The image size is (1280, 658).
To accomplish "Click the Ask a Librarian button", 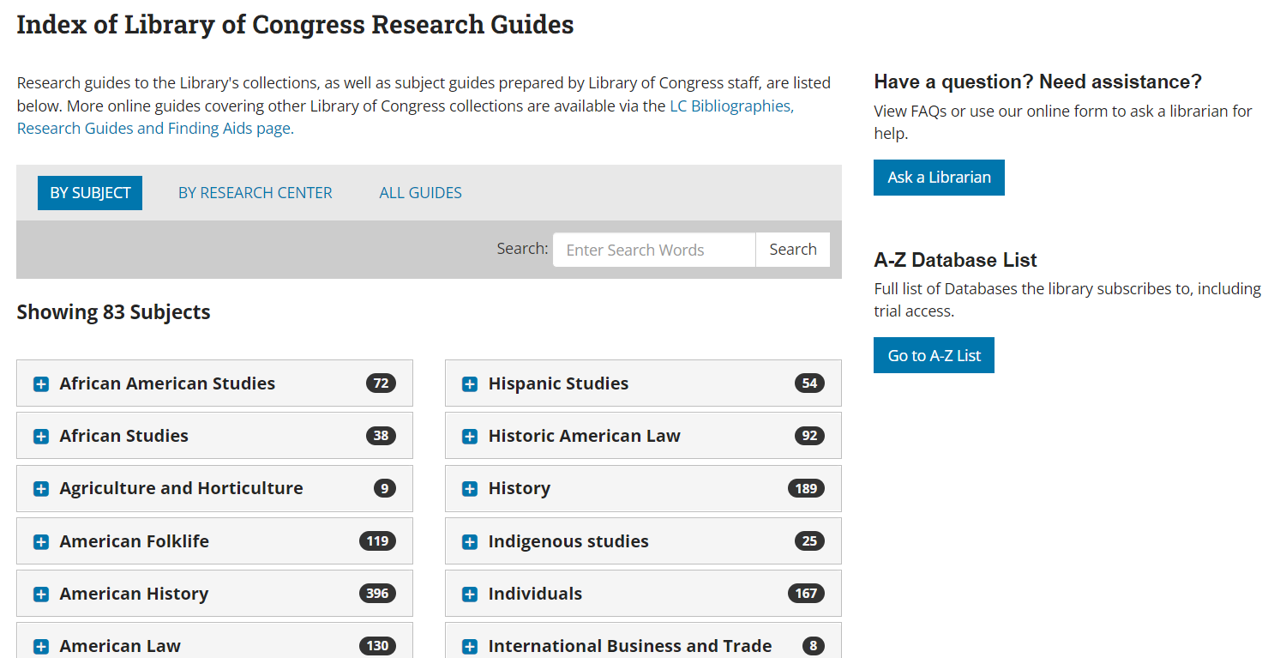I will tap(939, 177).
